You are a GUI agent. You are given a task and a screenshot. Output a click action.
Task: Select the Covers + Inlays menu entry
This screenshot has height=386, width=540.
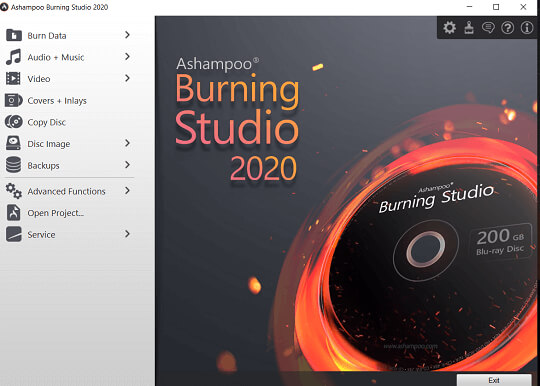tap(69, 100)
